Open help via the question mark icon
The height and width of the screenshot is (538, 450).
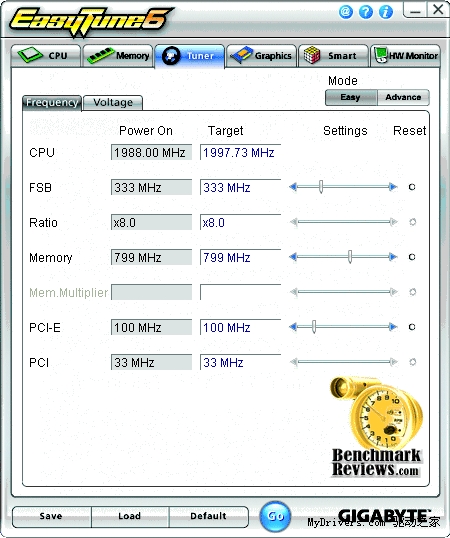click(366, 12)
